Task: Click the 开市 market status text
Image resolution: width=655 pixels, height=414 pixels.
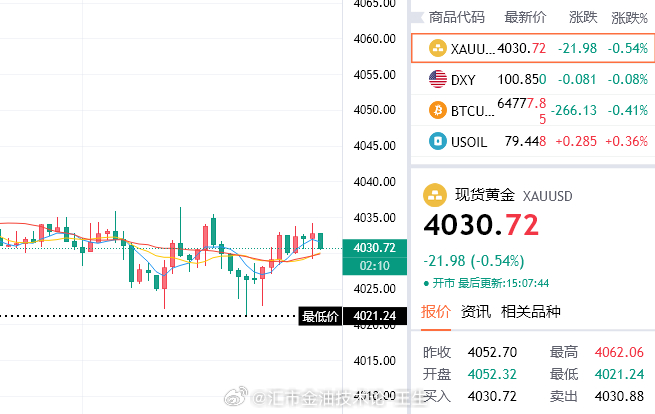Action: point(444,283)
